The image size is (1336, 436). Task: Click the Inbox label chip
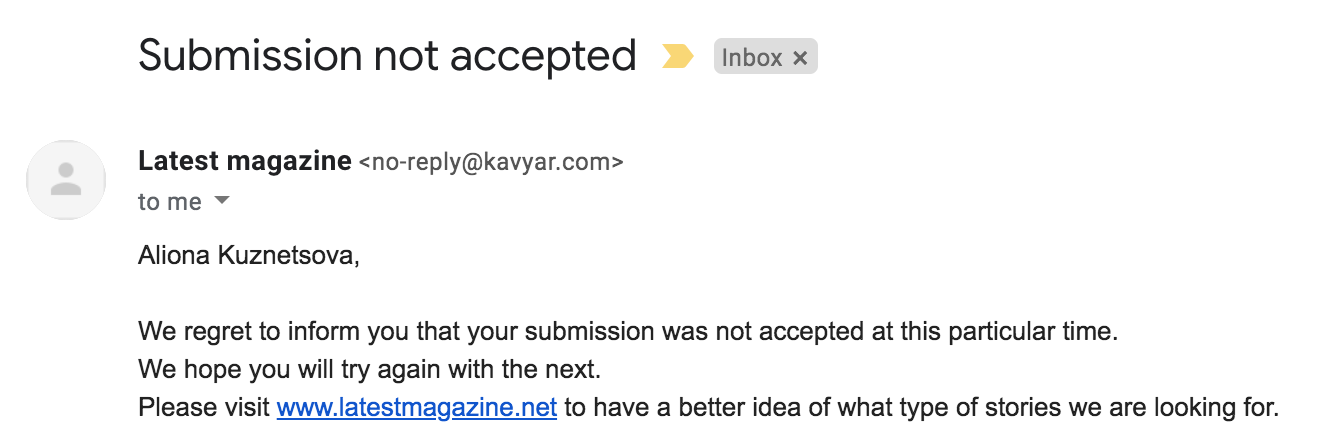765,57
